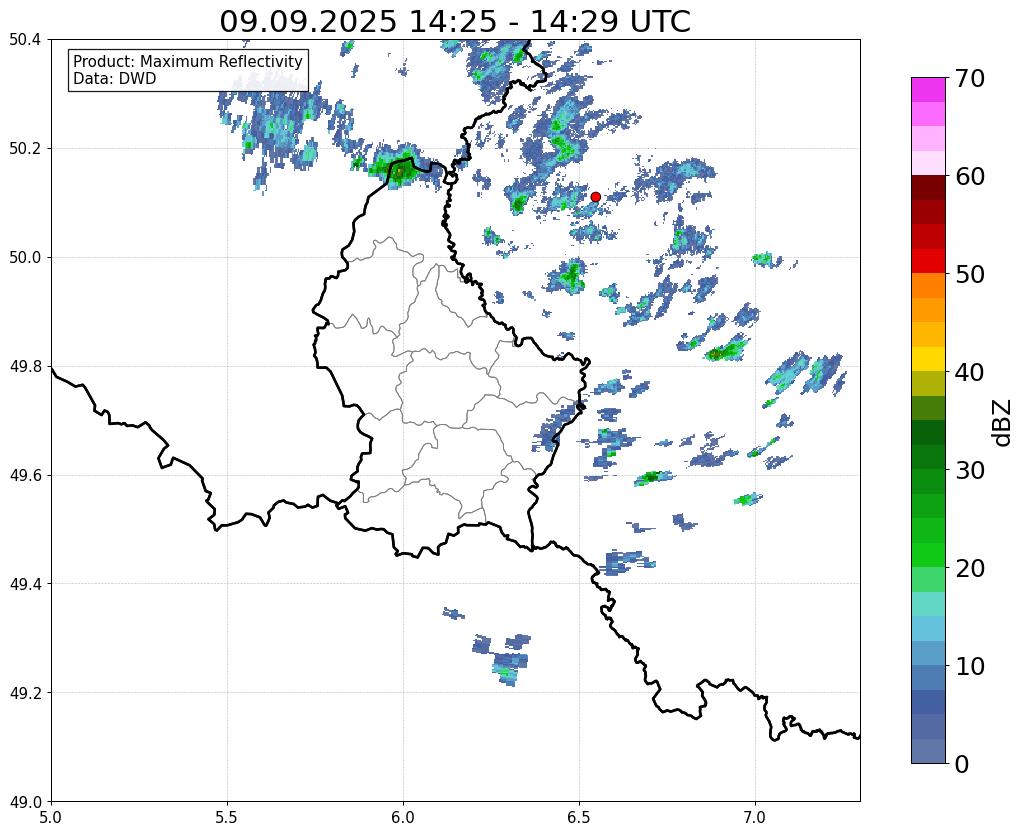The height and width of the screenshot is (834, 1023).
Task: Click the colorbar tick label 50
Action: click(970, 274)
